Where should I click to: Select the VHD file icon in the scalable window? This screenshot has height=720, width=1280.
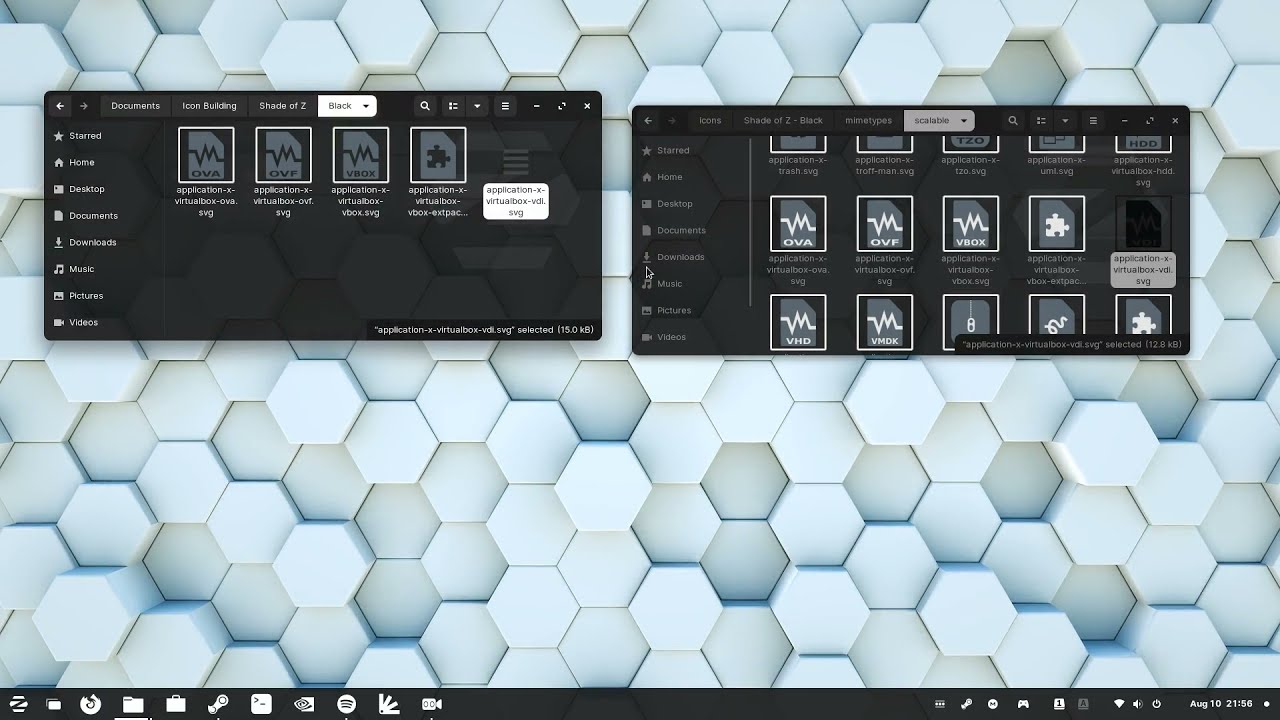[x=798, y=322]
